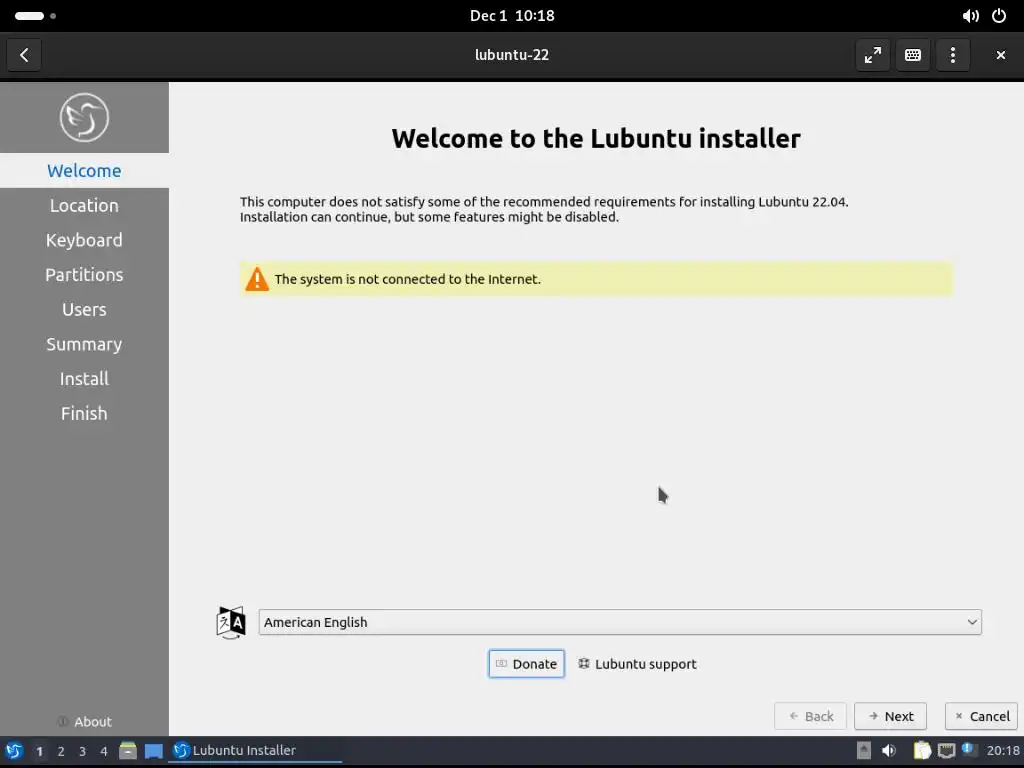Select the Finish step in sidebar
Viewport: 1024px width, 768px height.
point(84,413)
